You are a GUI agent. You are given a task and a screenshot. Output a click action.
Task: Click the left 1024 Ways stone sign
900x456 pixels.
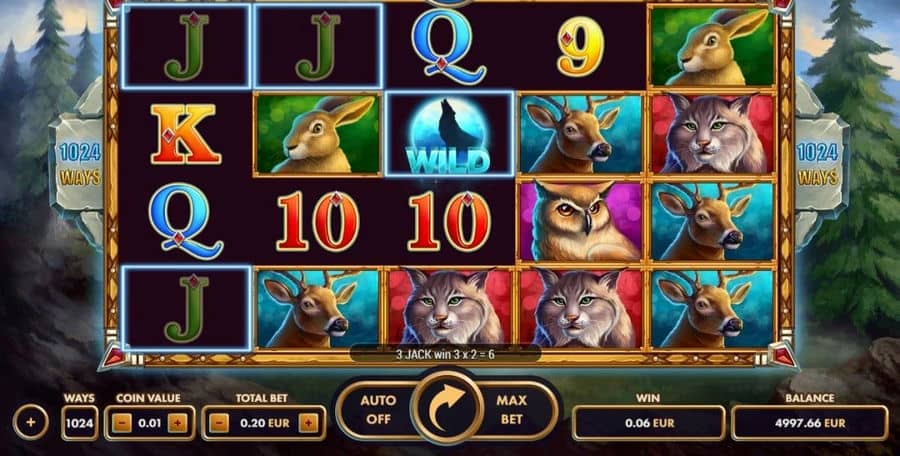[x=79, y=164]
